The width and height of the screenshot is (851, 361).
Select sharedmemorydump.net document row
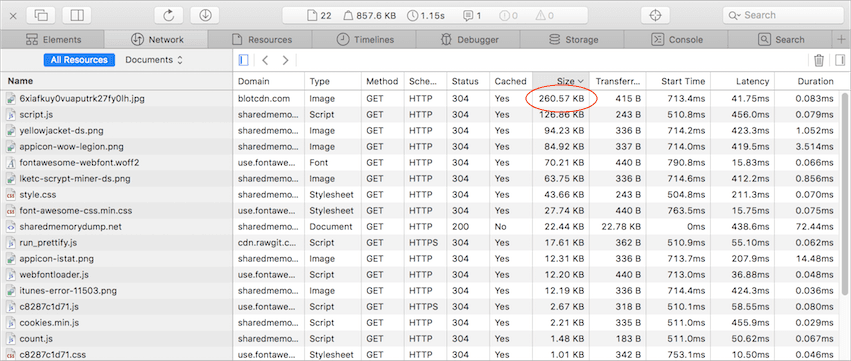(x=420, y=227)
